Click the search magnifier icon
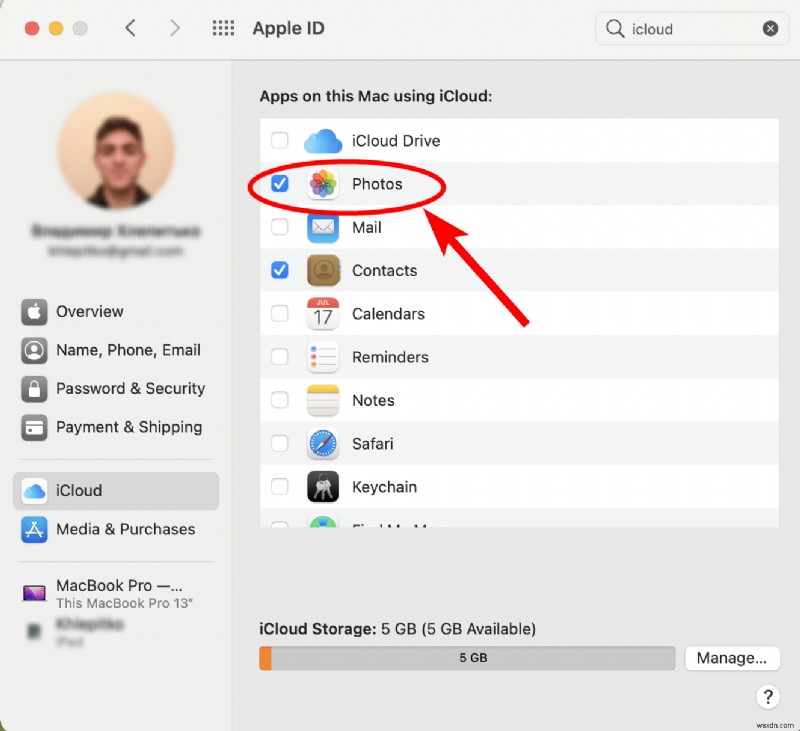The width and height of the screenshot is (800, 731). click(615, 29)
